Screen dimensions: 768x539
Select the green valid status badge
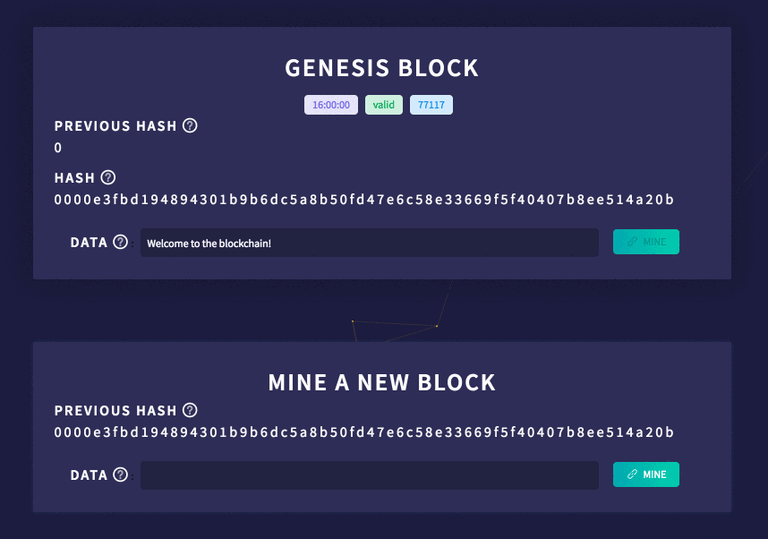point(384,105)
